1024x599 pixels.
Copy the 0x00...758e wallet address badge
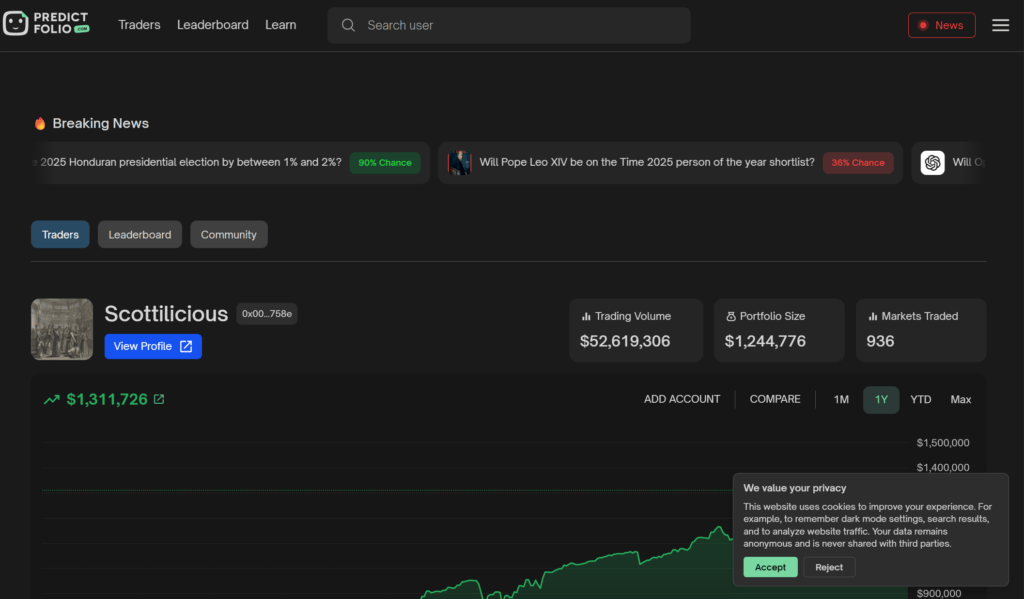(x=267, y=314)
